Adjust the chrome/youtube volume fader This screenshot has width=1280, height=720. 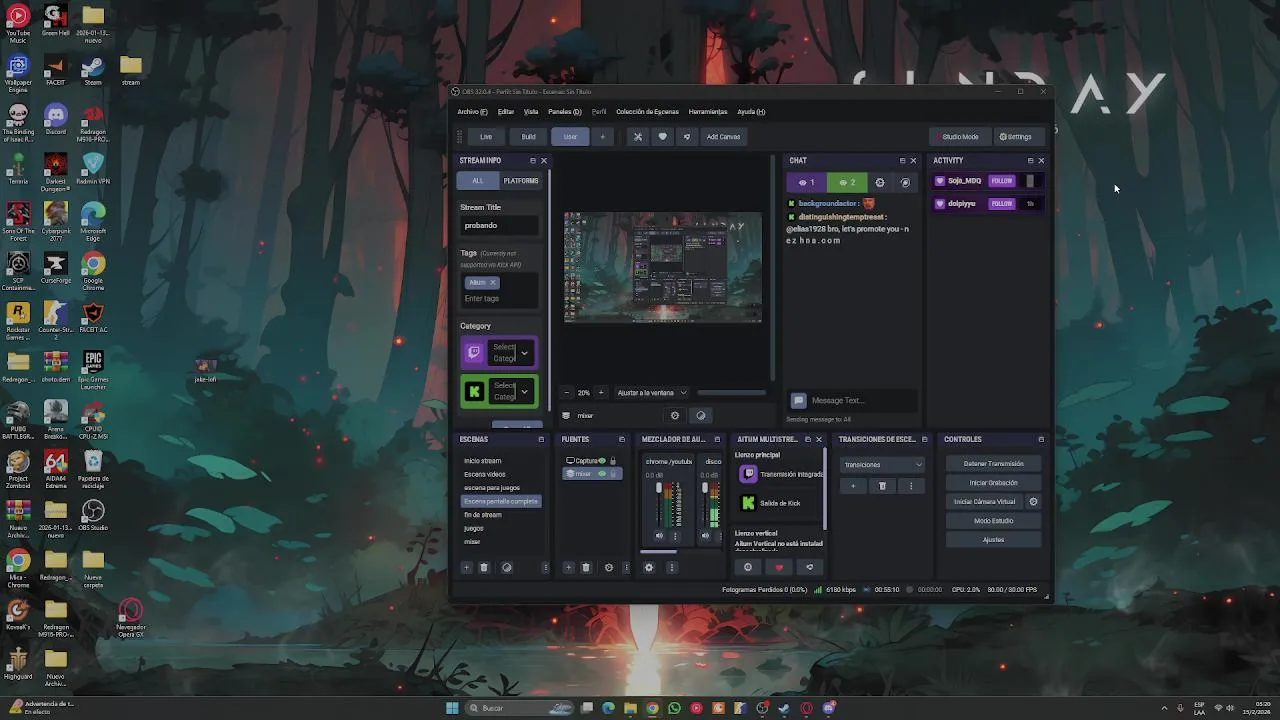658,489
